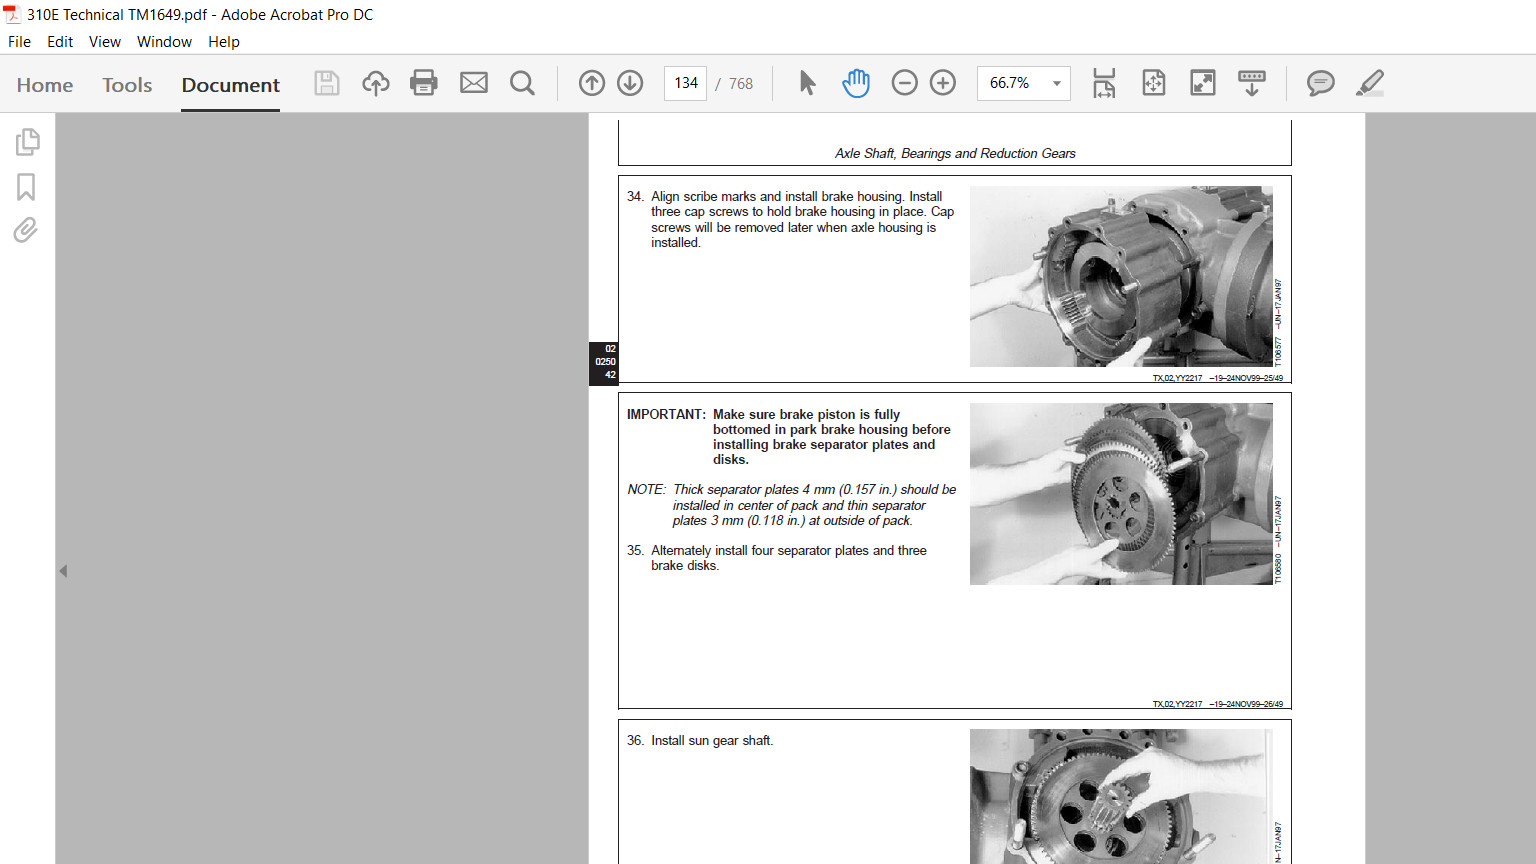Click the section tab marker 02 0250 42

click(604, 362)
